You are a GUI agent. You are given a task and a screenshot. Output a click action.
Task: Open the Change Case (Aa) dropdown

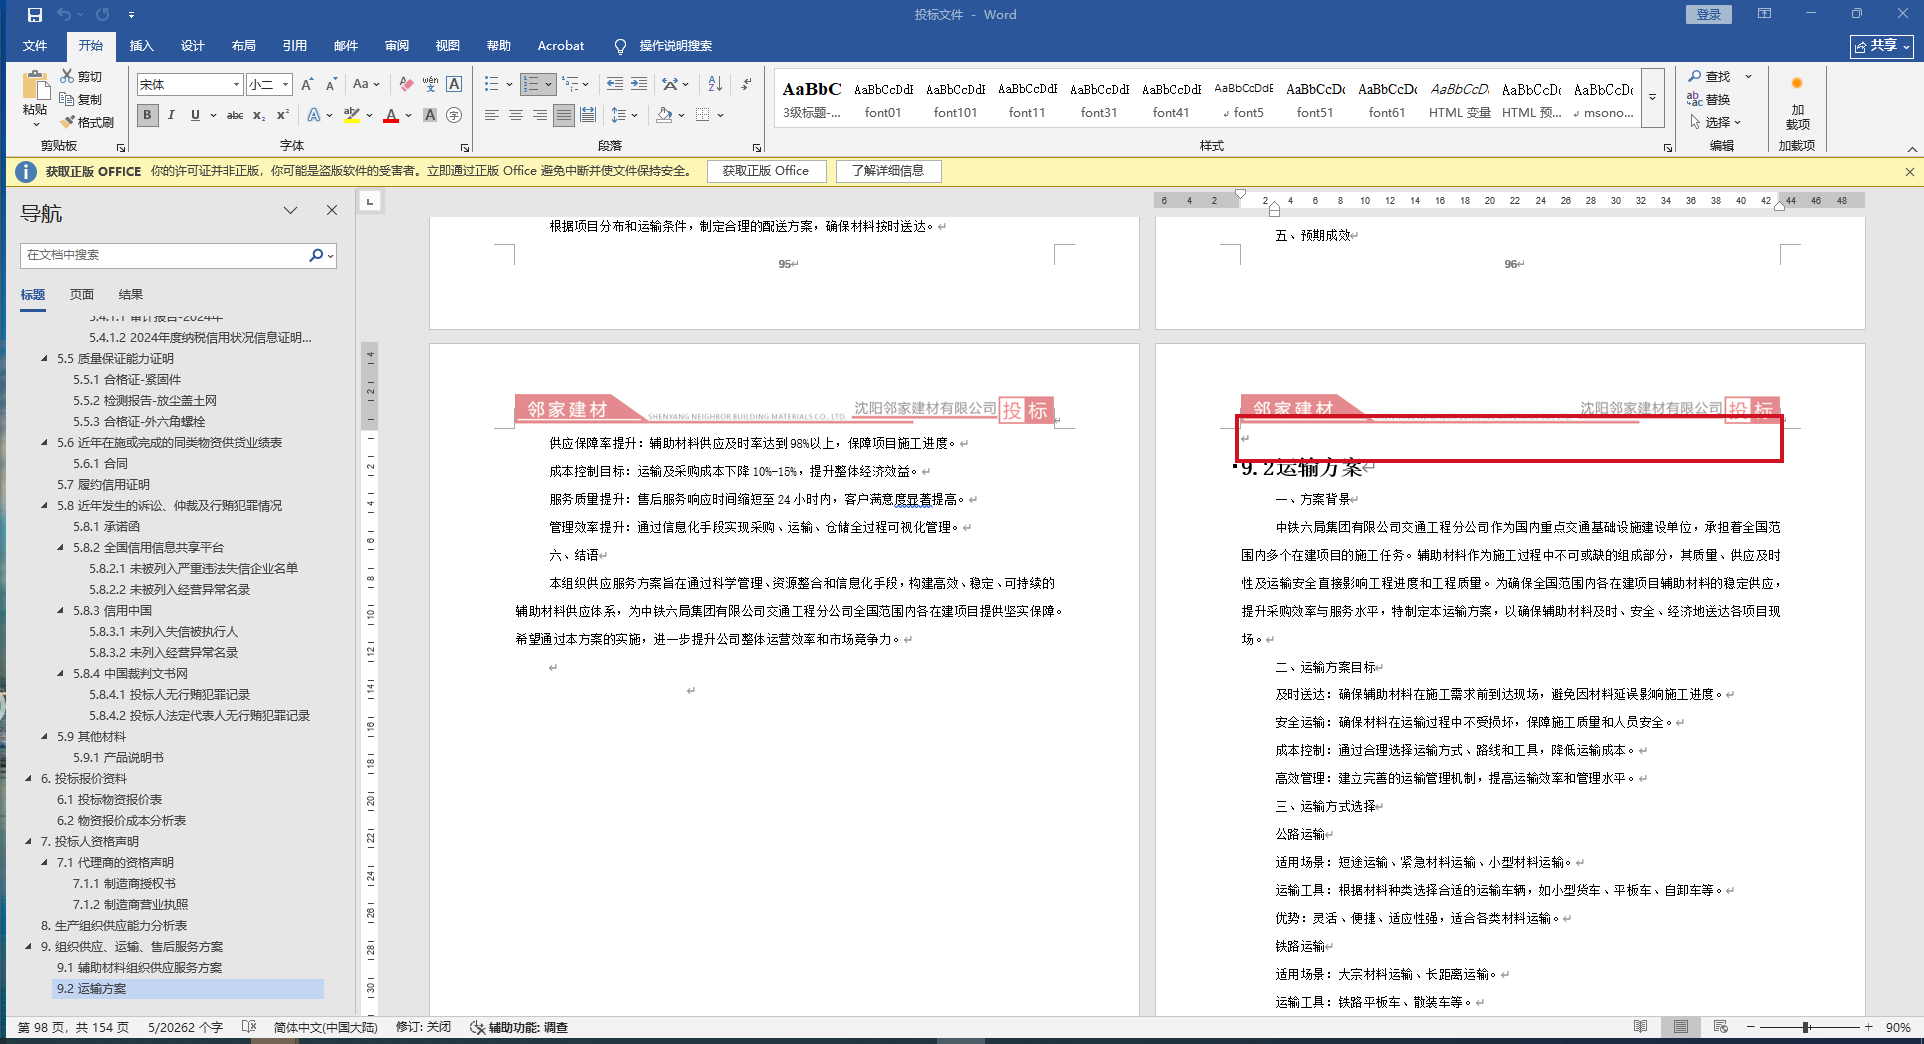(366, 85)
